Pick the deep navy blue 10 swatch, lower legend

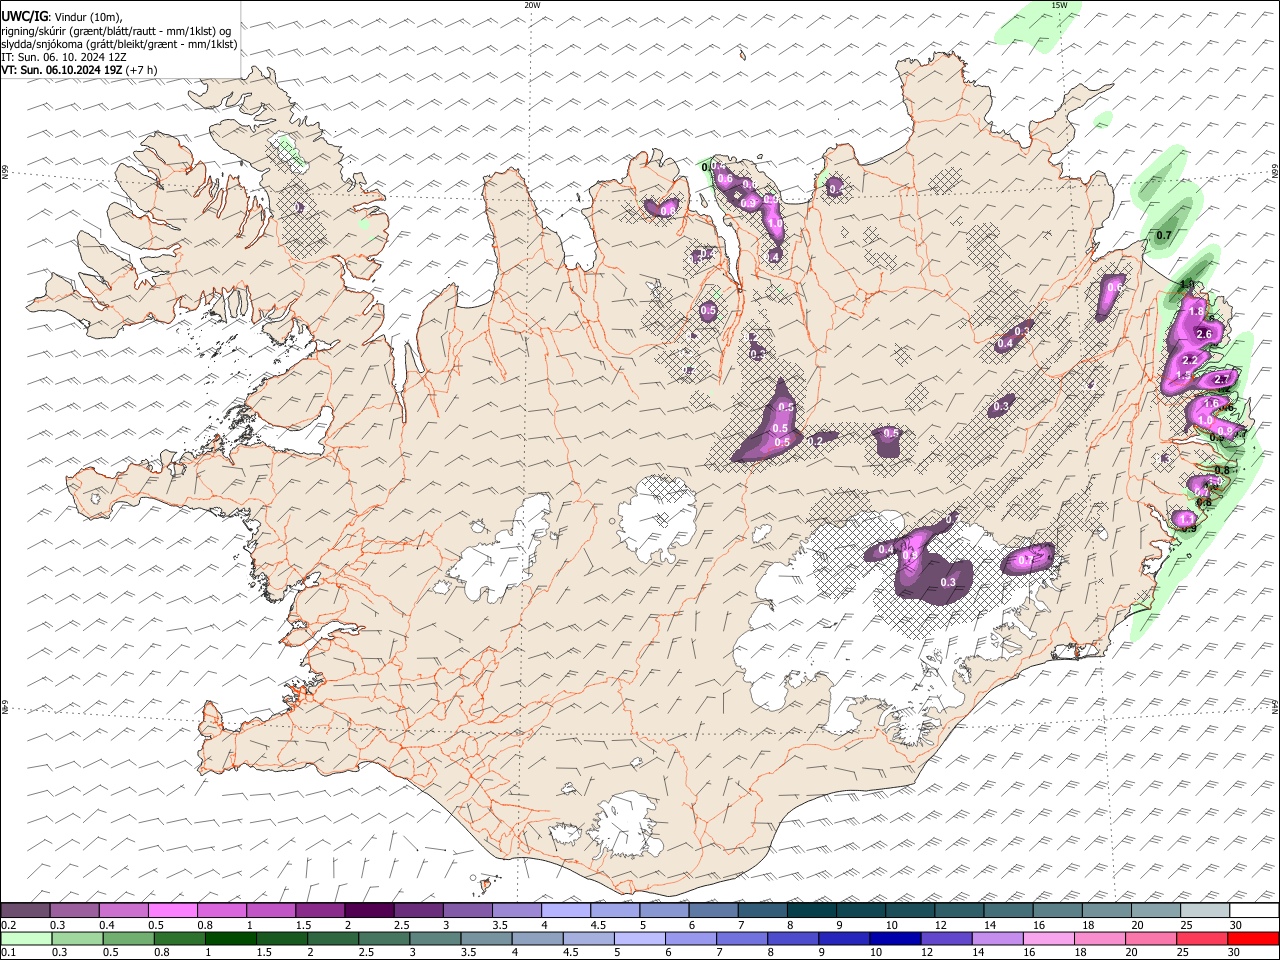(x=895, y=938)
